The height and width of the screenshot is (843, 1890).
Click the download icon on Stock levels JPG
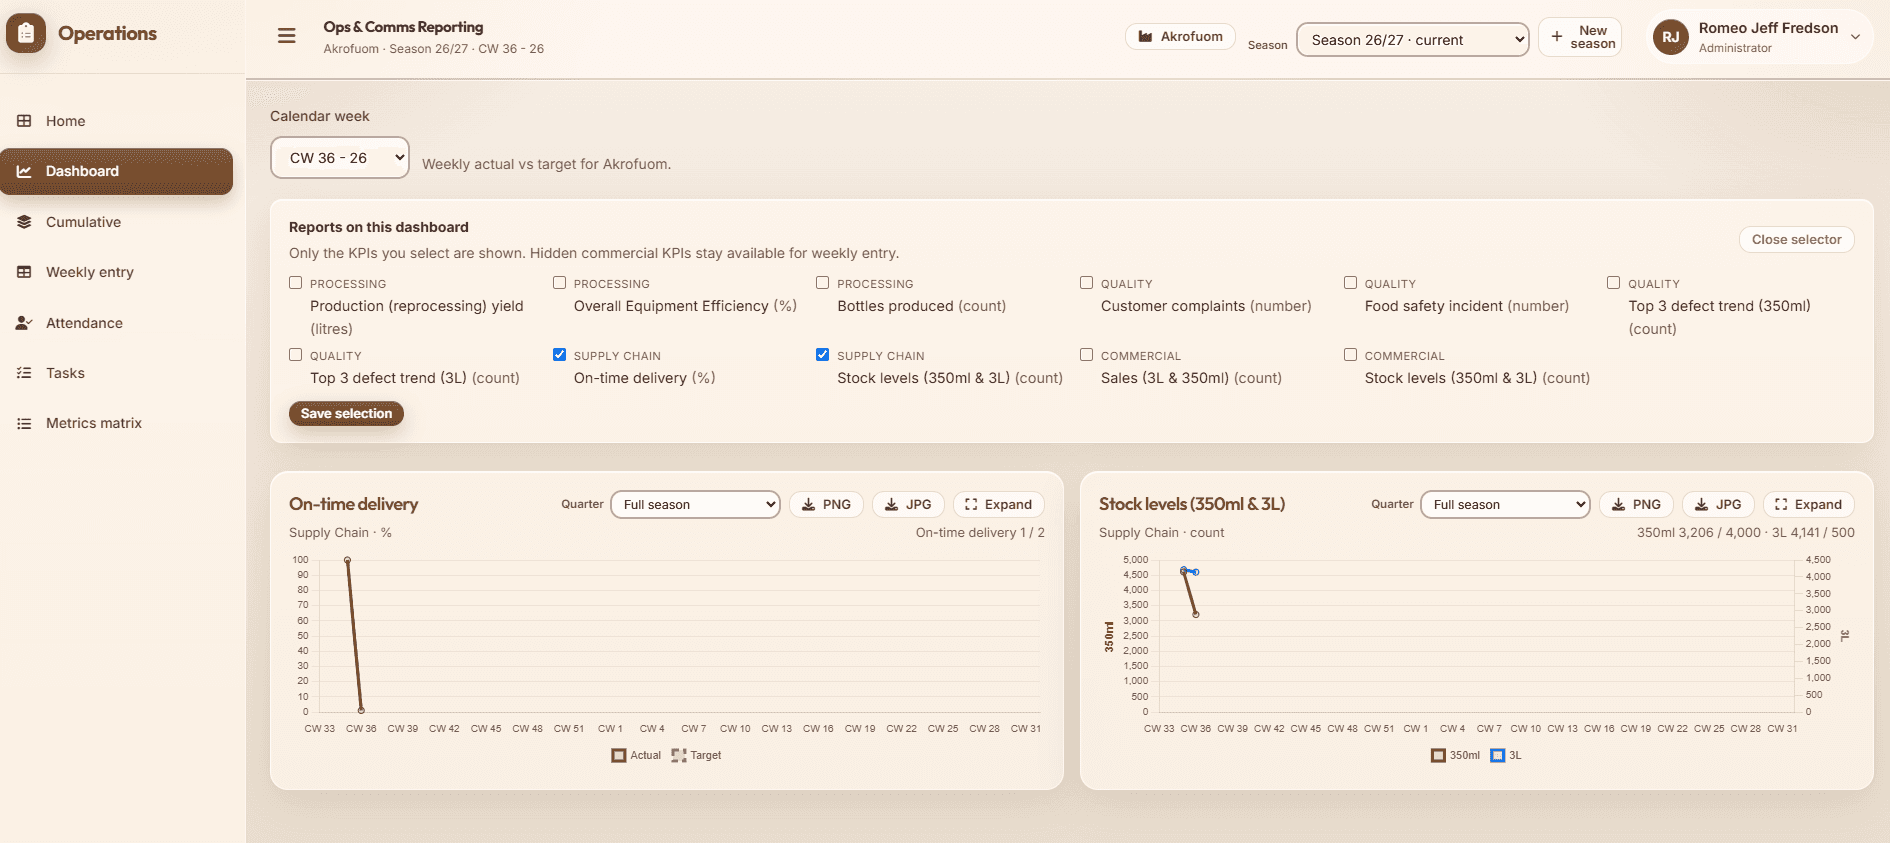[x=1702, y=505]
